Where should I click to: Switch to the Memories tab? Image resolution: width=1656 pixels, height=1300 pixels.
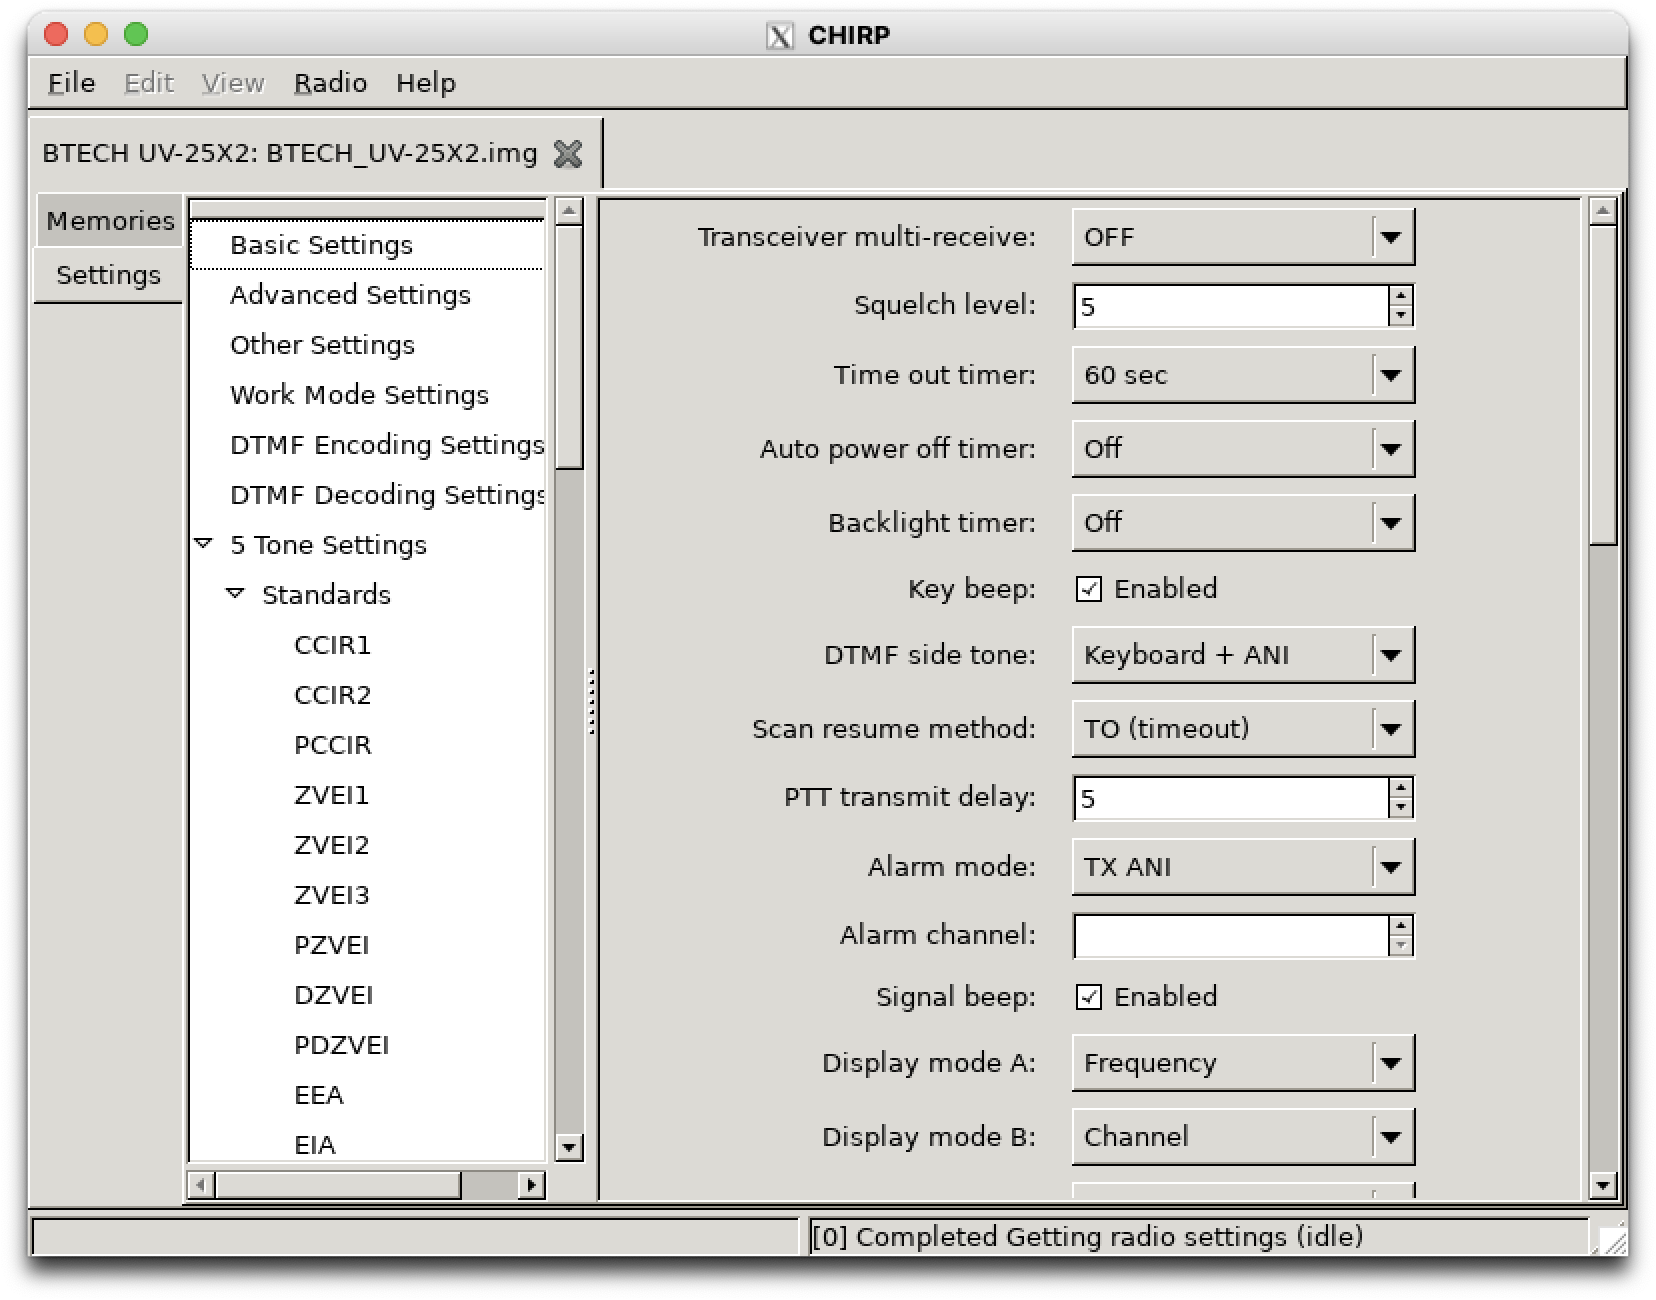pos(110,221)
